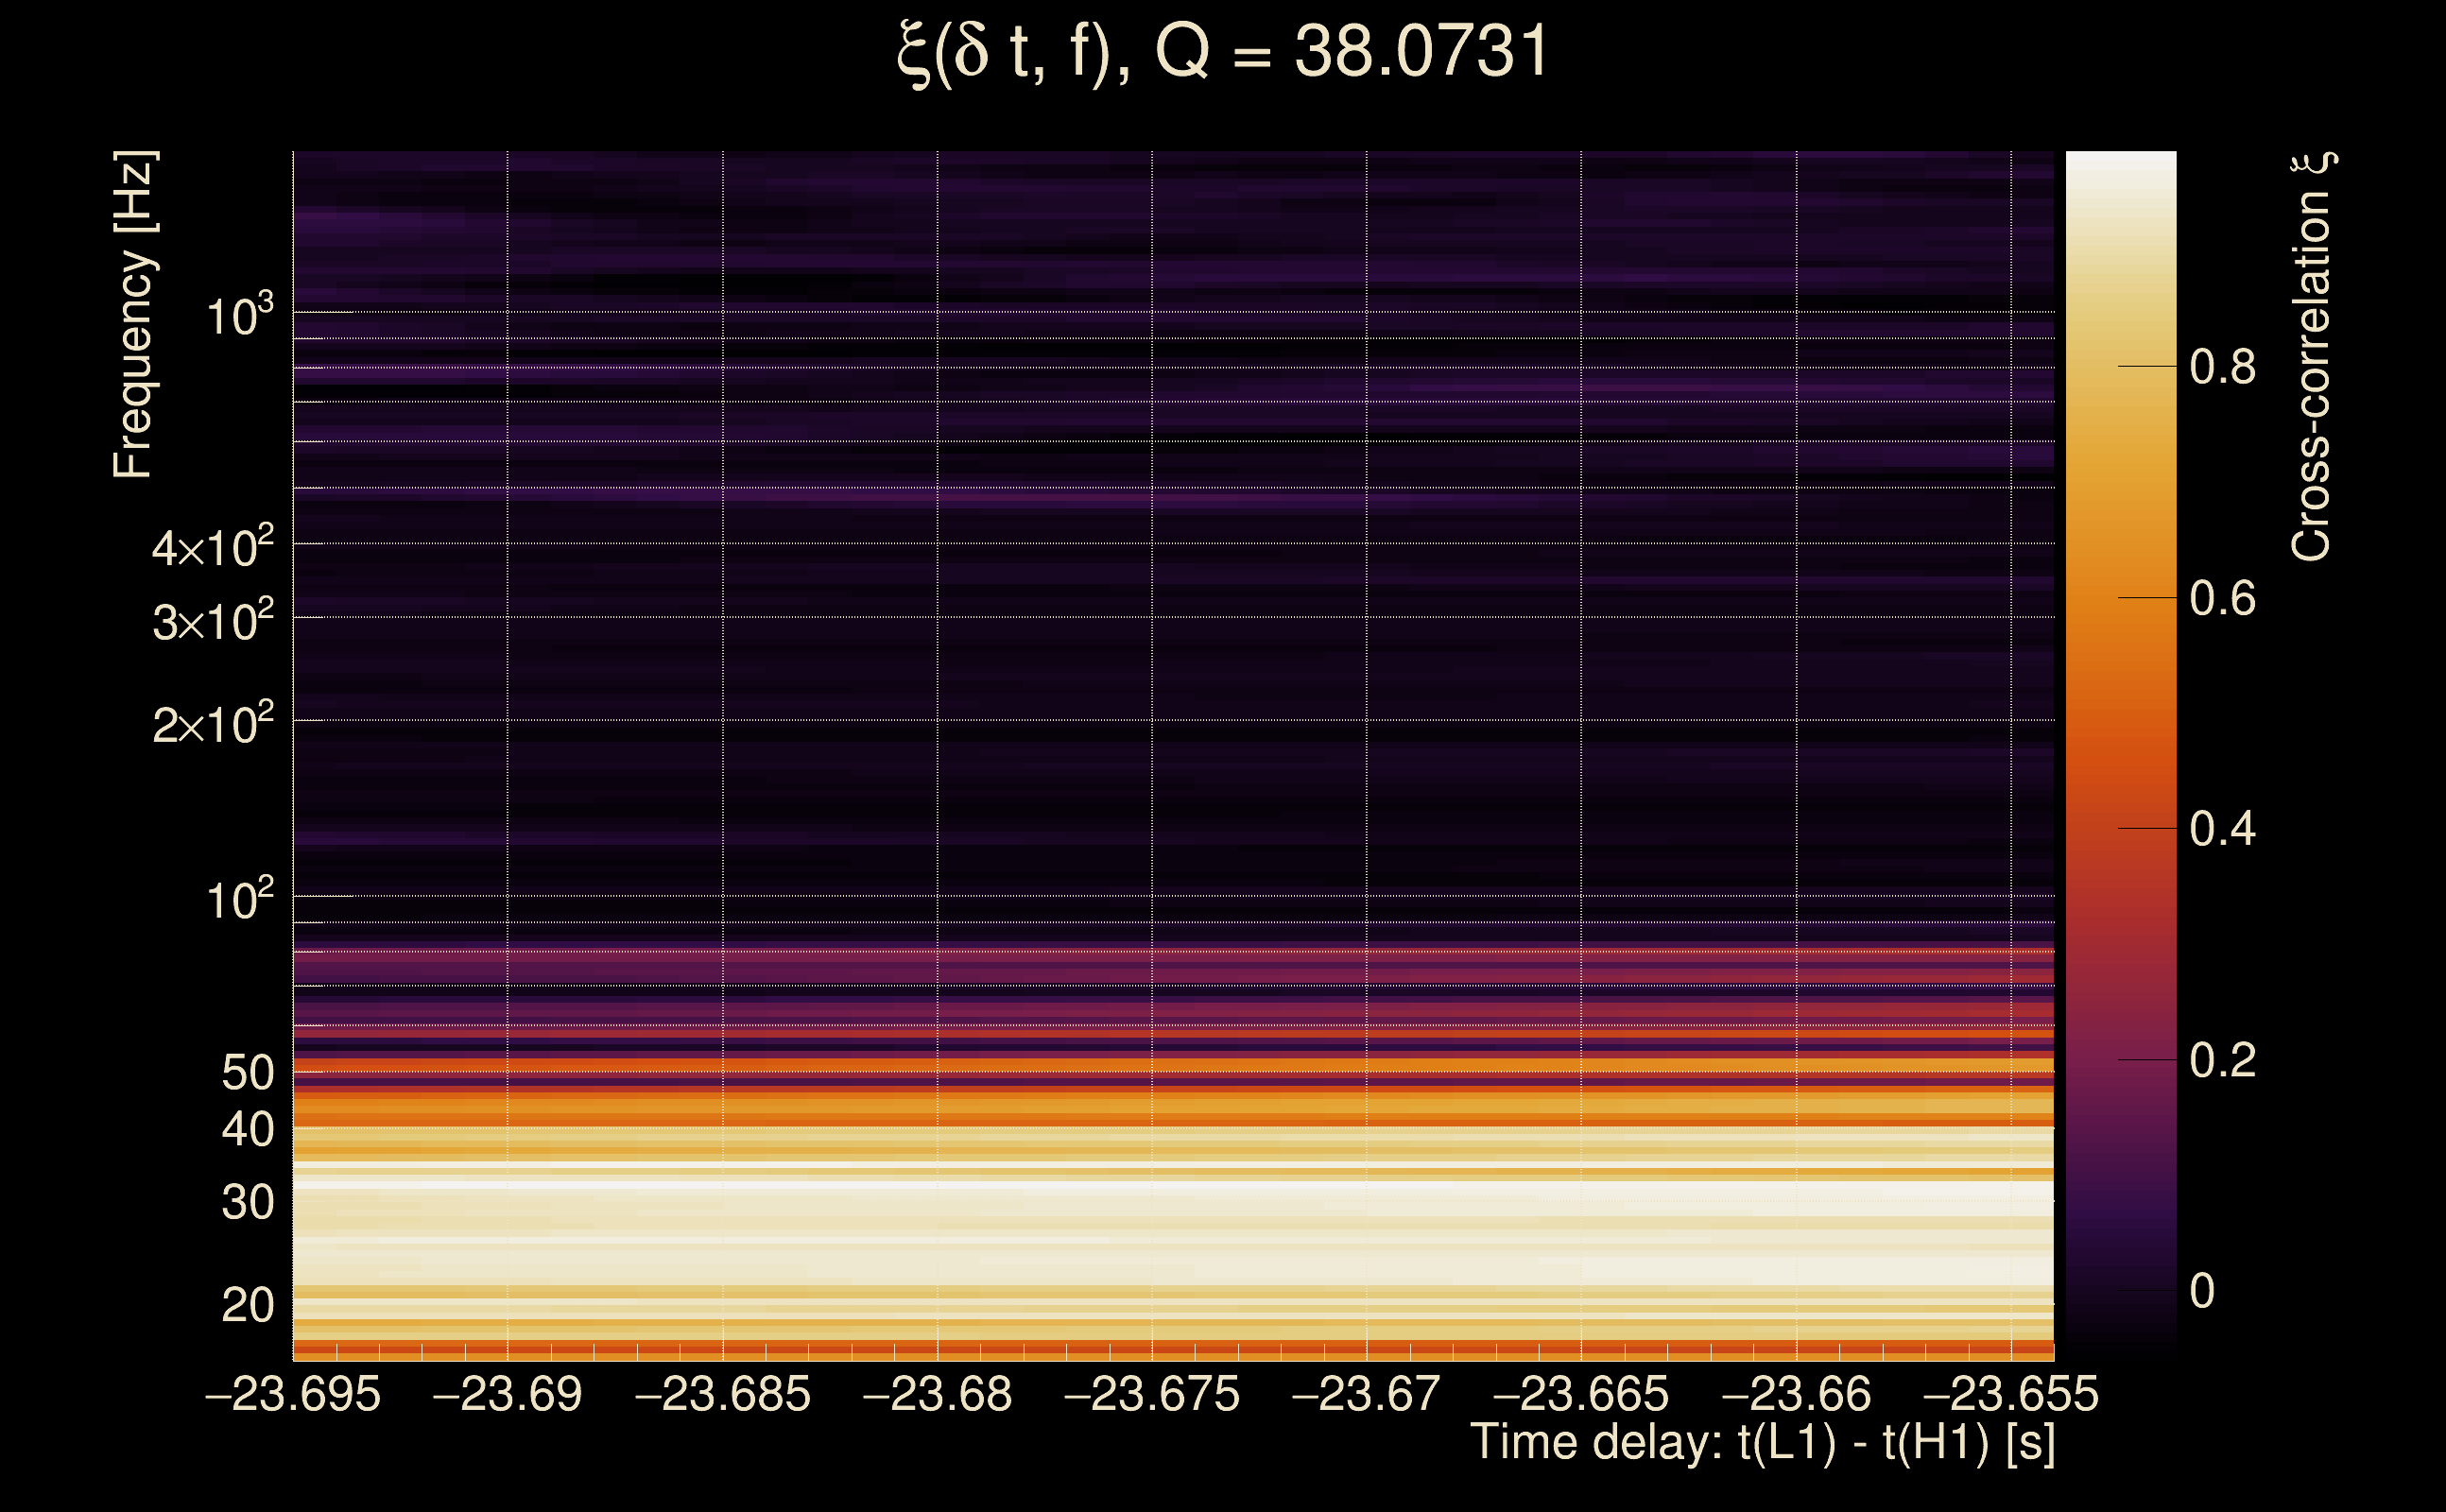Screen dimensions: 2446x1512
Task: Click the 0 tick label on the colorbar
Action: point(2201,1291)
